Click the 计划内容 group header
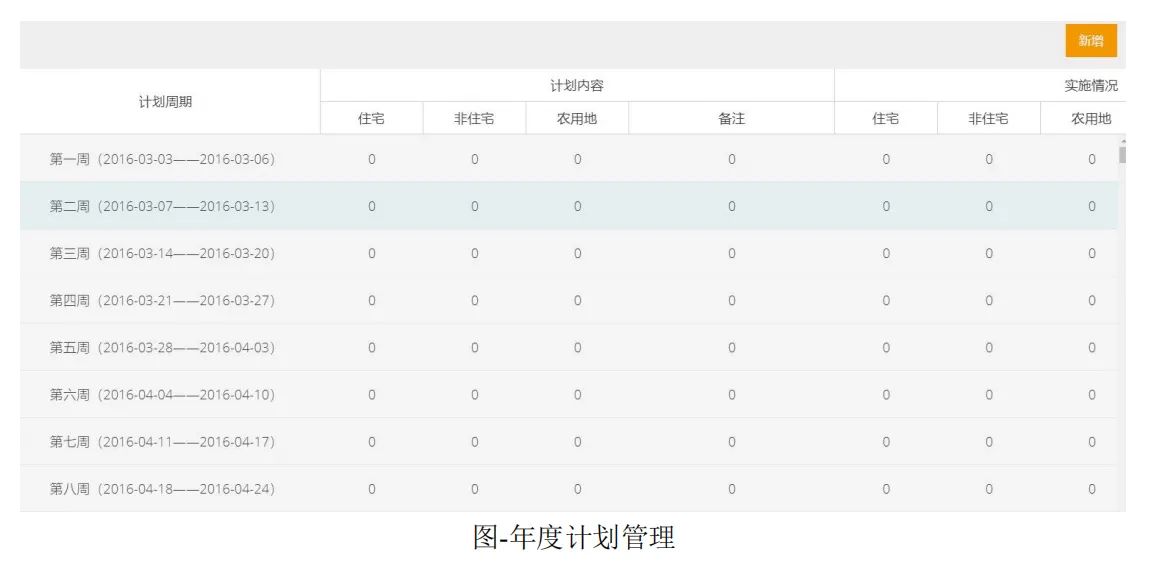 pyautogui.click(x=575, y=84)
